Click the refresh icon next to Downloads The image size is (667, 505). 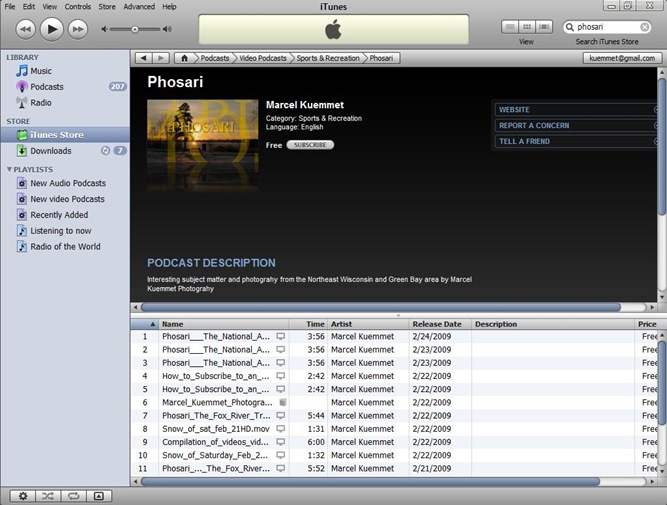coord(105,151)
